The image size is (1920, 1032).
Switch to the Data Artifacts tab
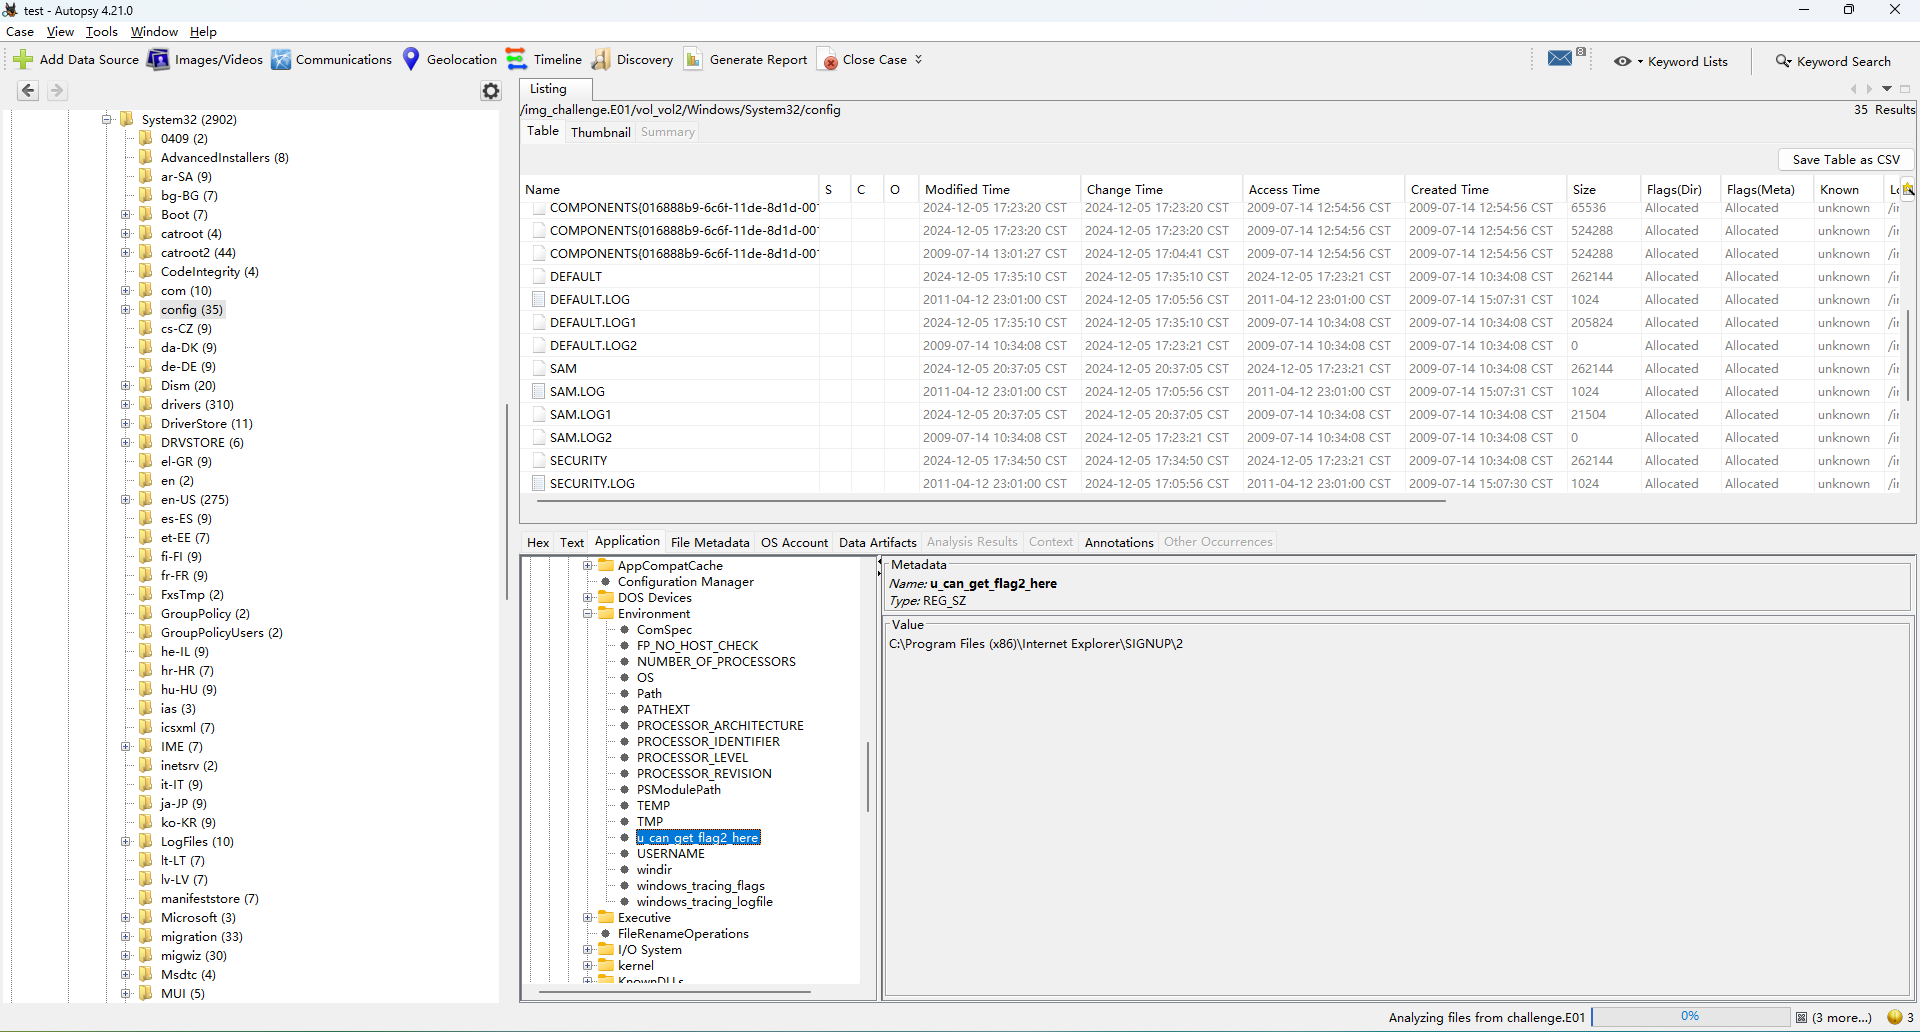click(877, 542)
